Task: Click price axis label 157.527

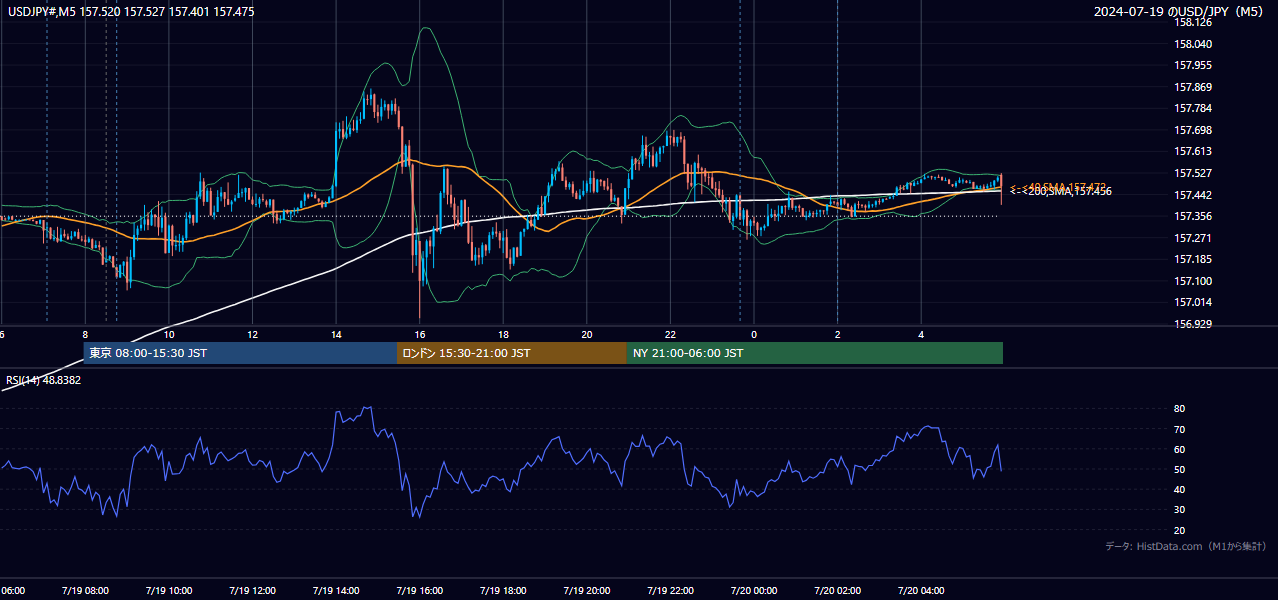Action: pyautogui.click(x=1193, y=173)
